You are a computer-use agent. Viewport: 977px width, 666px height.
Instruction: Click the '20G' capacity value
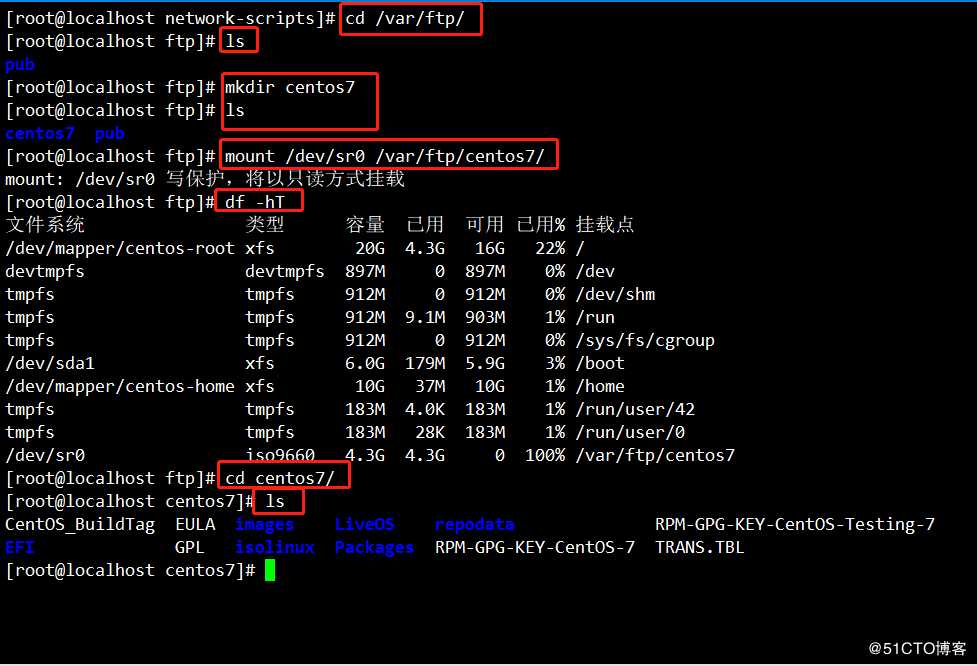coord(370,248)
